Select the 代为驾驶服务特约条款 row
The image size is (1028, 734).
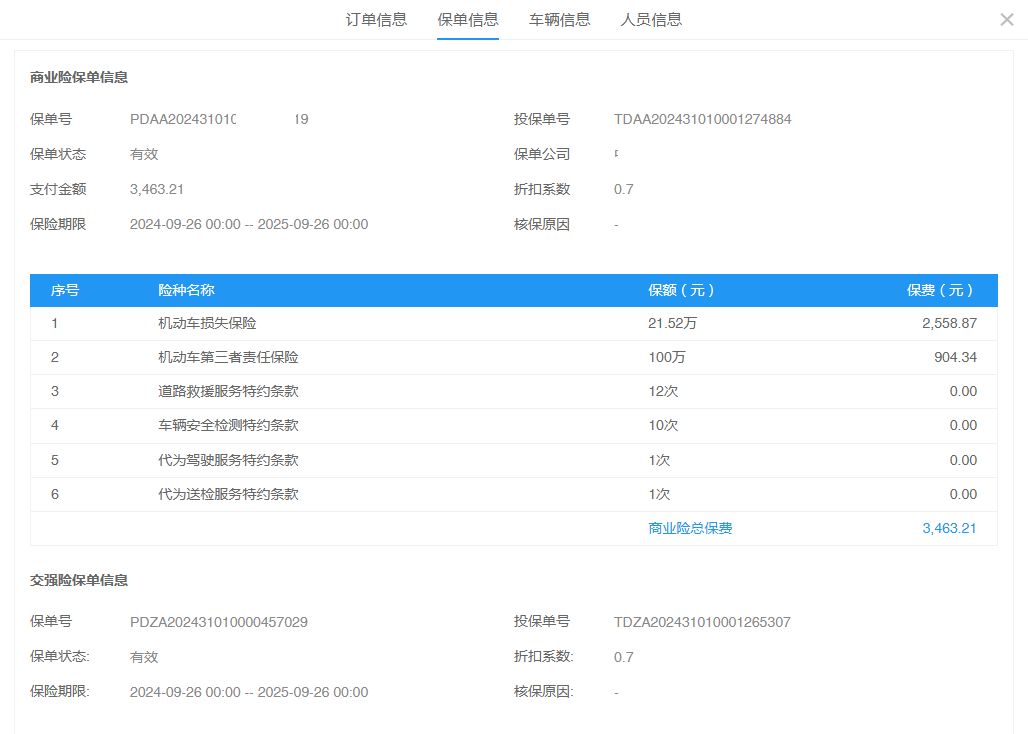228,460
